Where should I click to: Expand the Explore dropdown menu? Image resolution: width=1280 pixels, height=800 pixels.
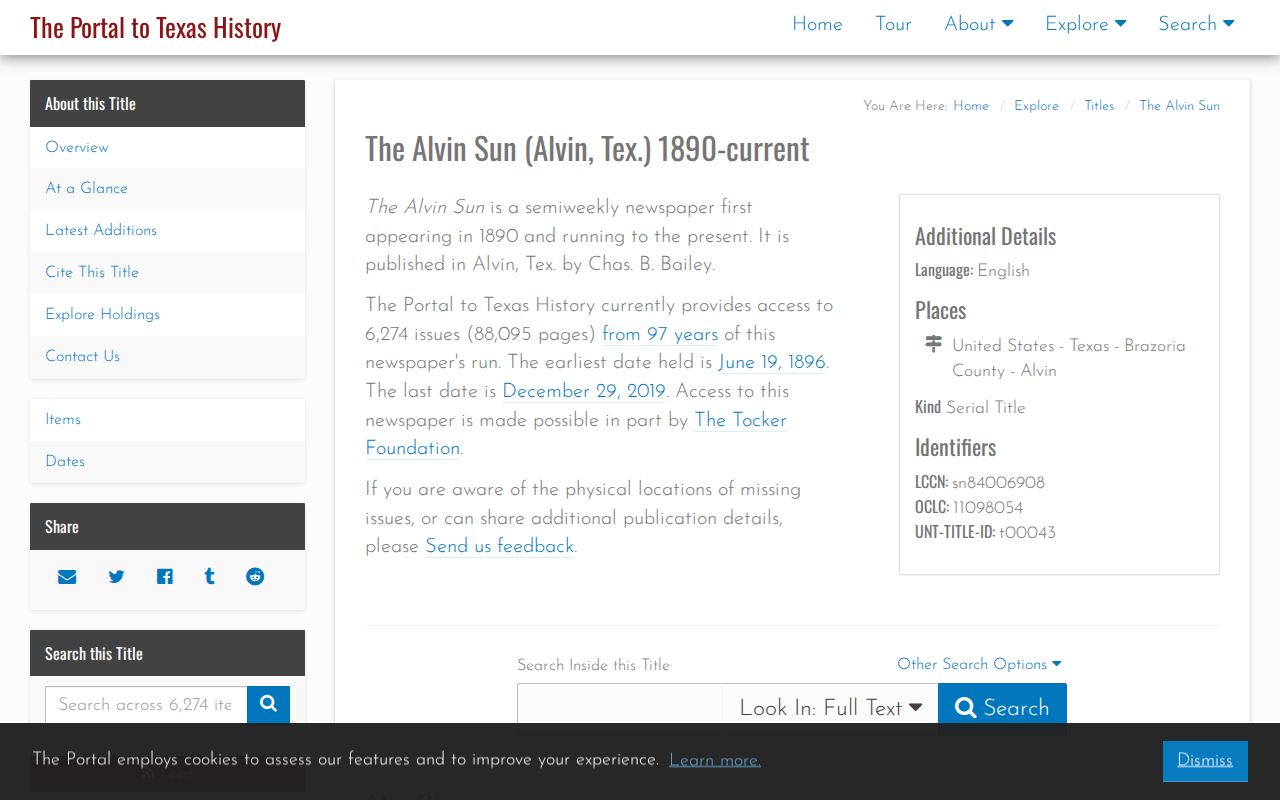pyautogui.click(x=1086, y=24)
